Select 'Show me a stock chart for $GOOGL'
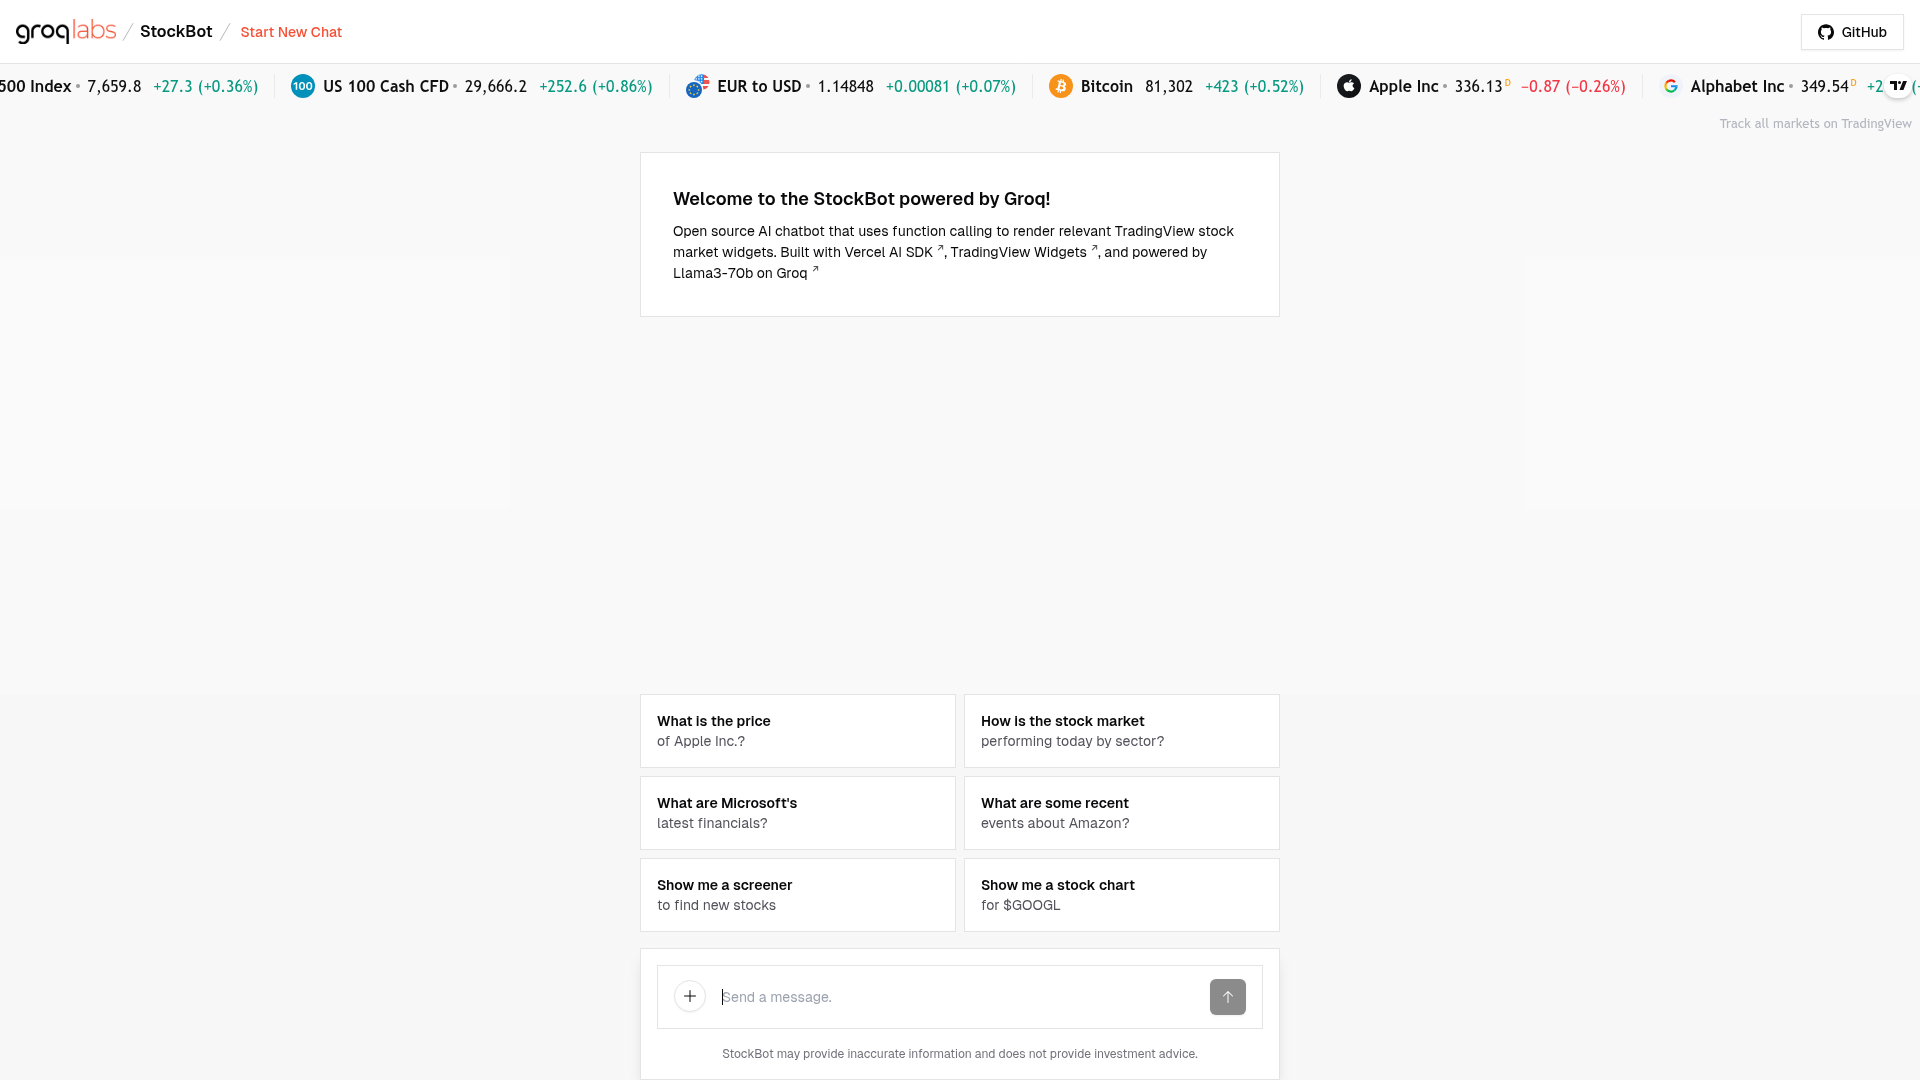The height and width of the screenshot is (1080, 1920). tap(1122, 895)
